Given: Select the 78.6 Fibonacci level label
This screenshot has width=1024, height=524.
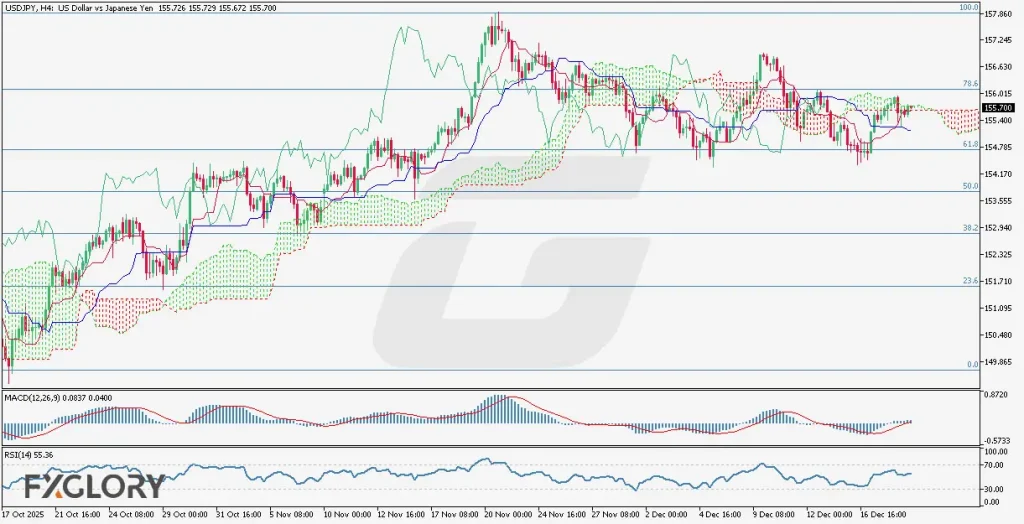Looking at the screenshot, I should [x=970, y=84].
